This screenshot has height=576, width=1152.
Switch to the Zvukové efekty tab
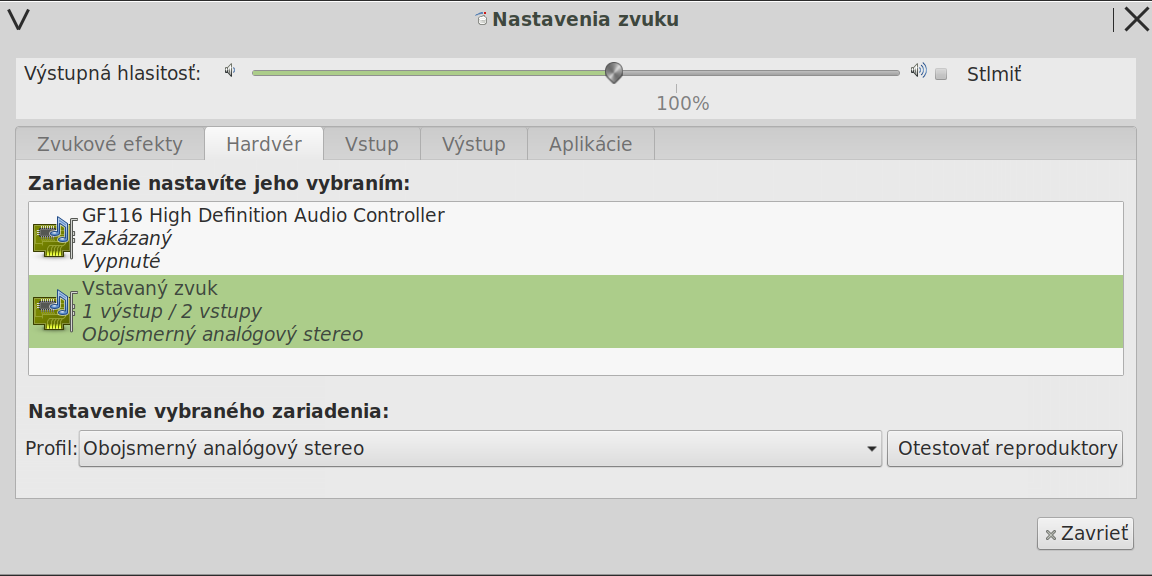click(x=110, y=144)
